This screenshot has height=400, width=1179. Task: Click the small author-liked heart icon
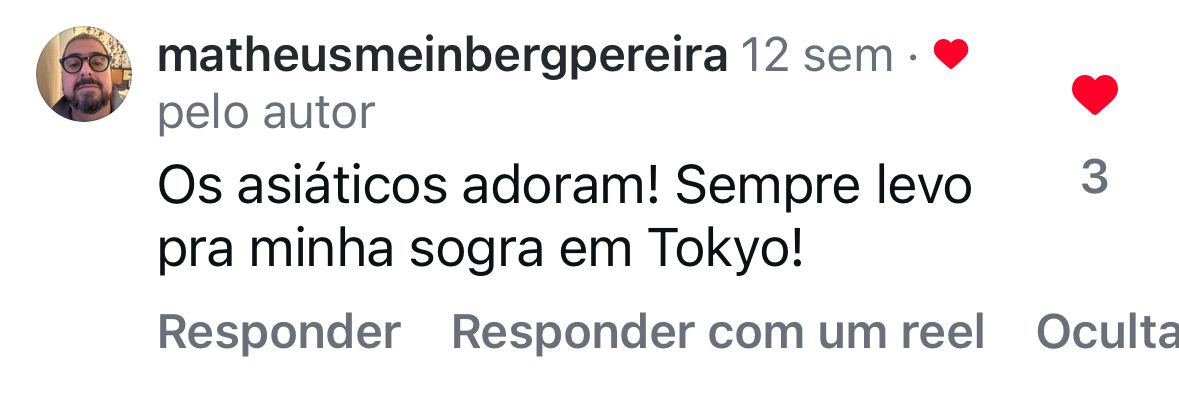(950, 56)
